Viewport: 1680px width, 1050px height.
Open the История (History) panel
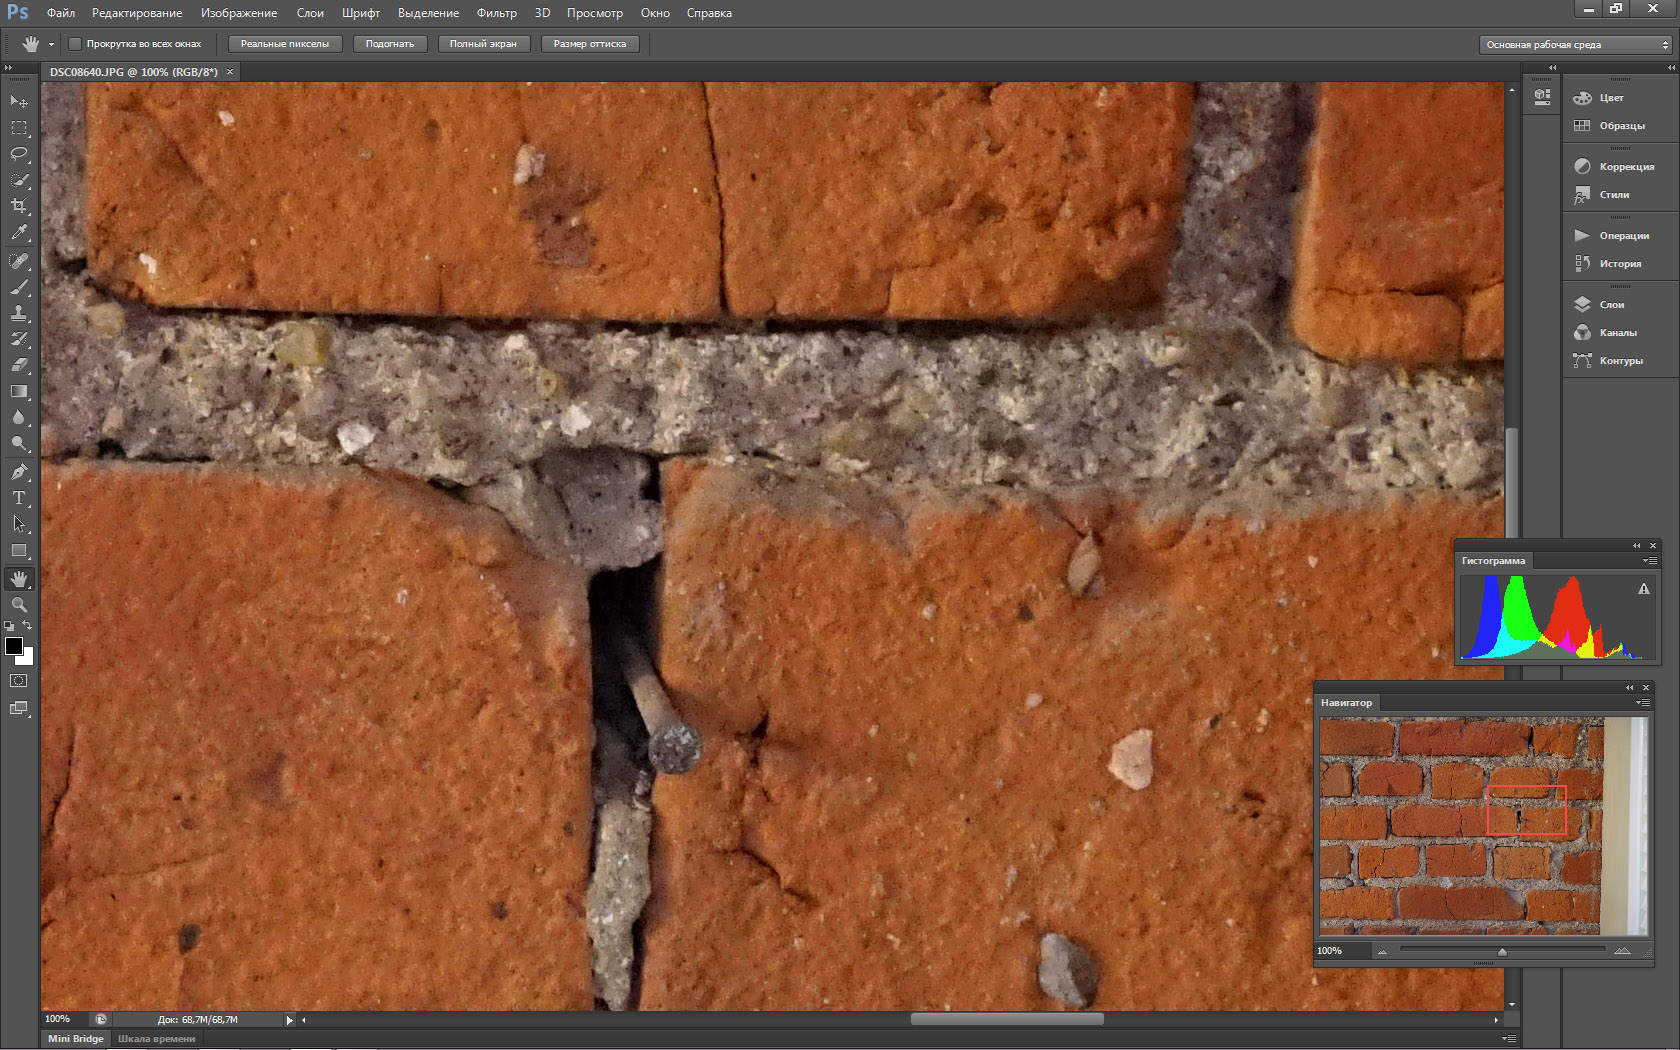(x=1619, y=263)
